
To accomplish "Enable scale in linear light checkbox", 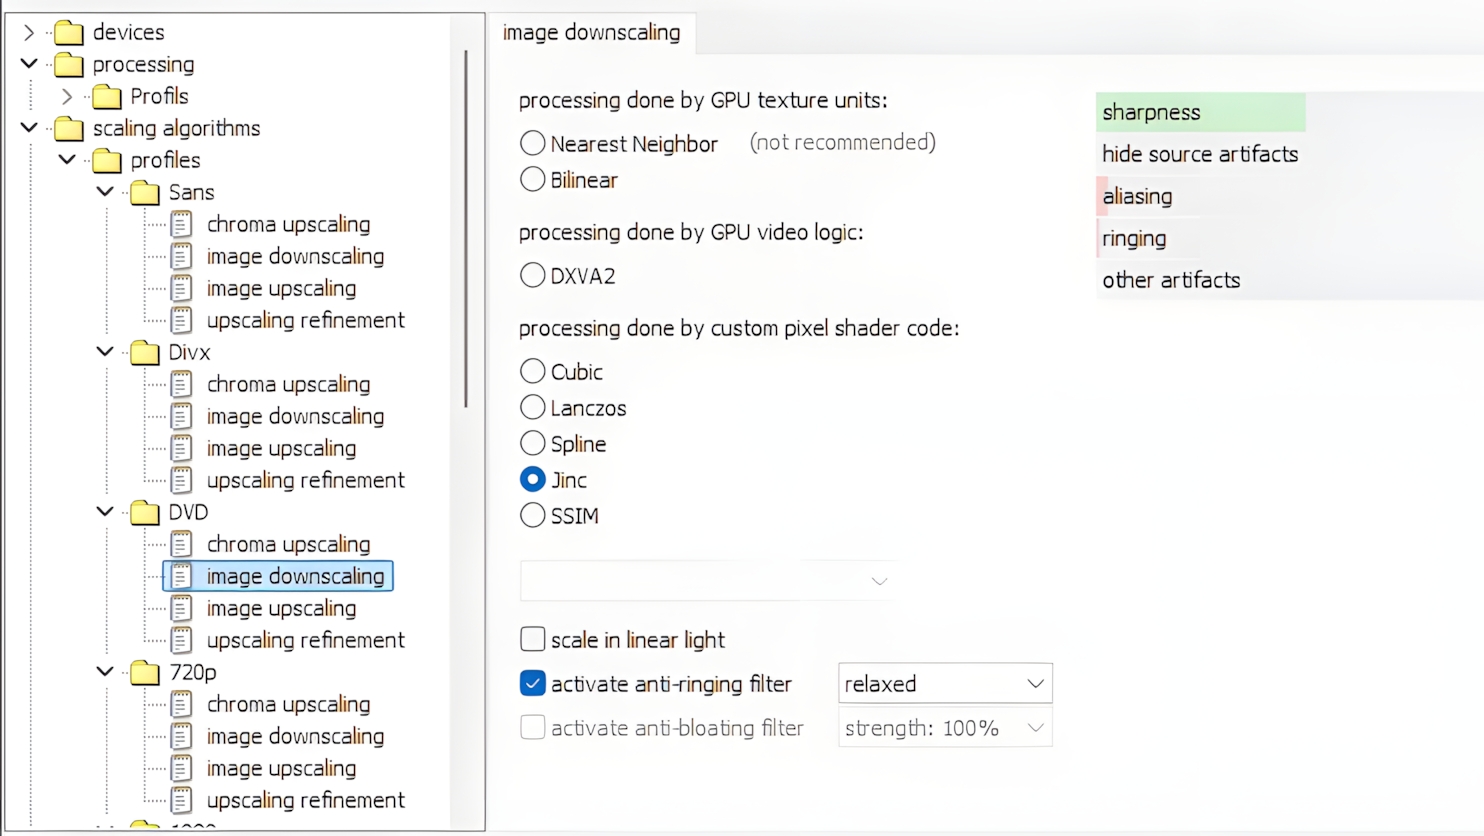I will 533,640.
